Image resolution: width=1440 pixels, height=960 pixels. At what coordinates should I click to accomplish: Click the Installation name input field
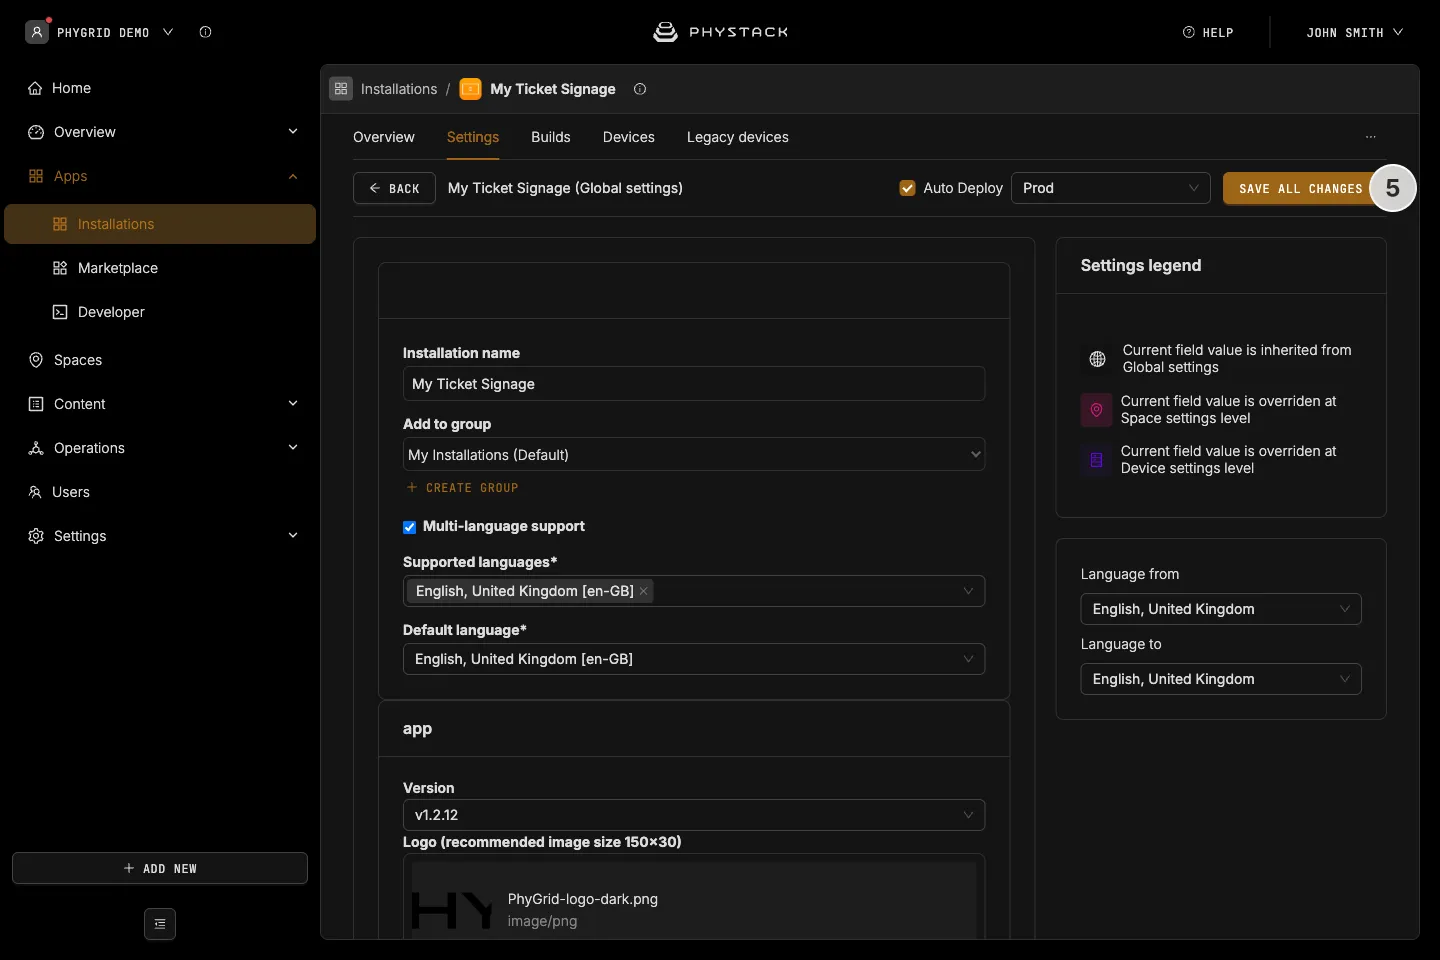click(694, 384)
